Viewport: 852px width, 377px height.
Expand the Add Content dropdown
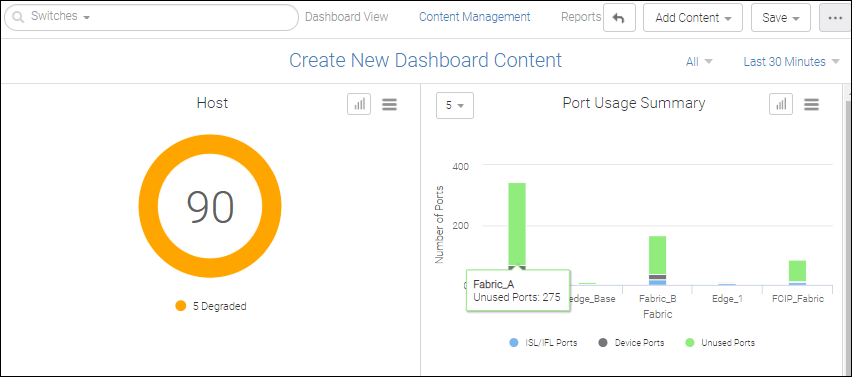coord(693,18)
